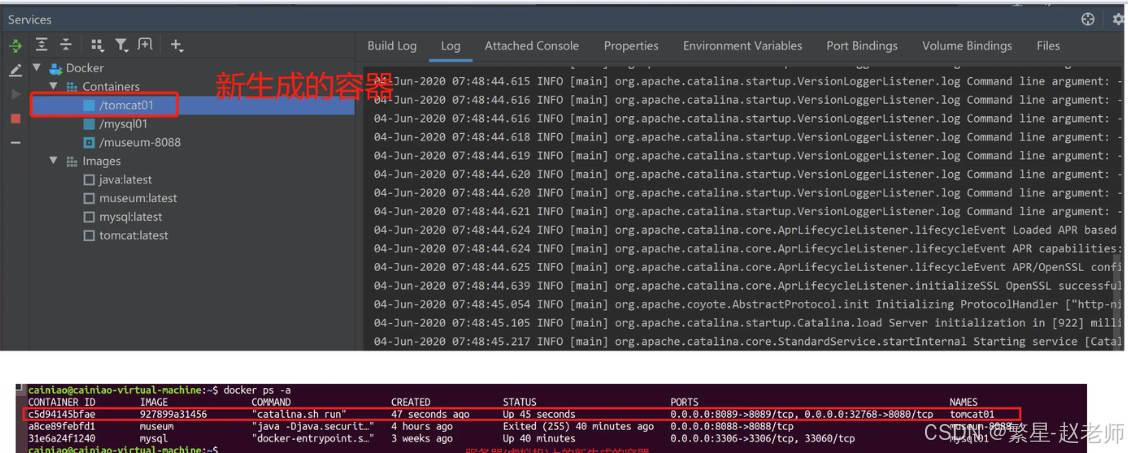Open the Properties tab
The width and height of the screenshot is (1128, 453).
click(631, 46)
